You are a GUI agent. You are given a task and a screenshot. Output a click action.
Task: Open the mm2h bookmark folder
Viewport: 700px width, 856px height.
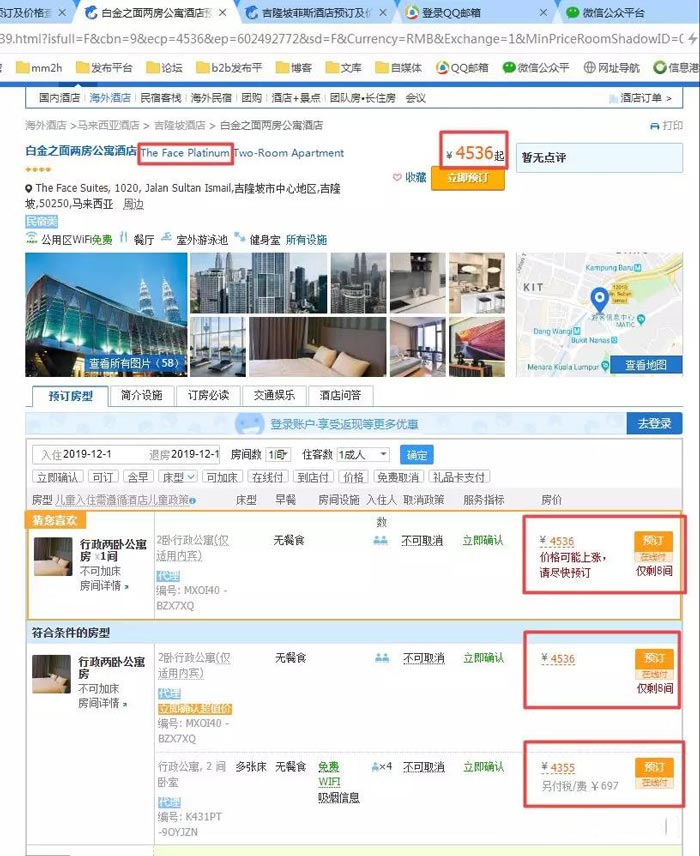tap(39, 68)
